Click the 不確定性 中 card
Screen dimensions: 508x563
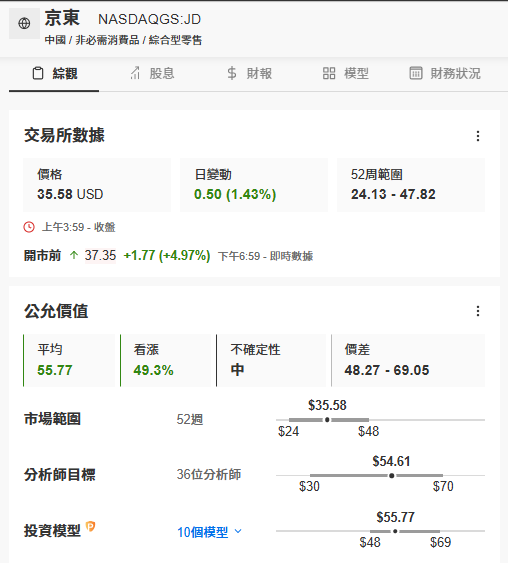tap(271, 360)
